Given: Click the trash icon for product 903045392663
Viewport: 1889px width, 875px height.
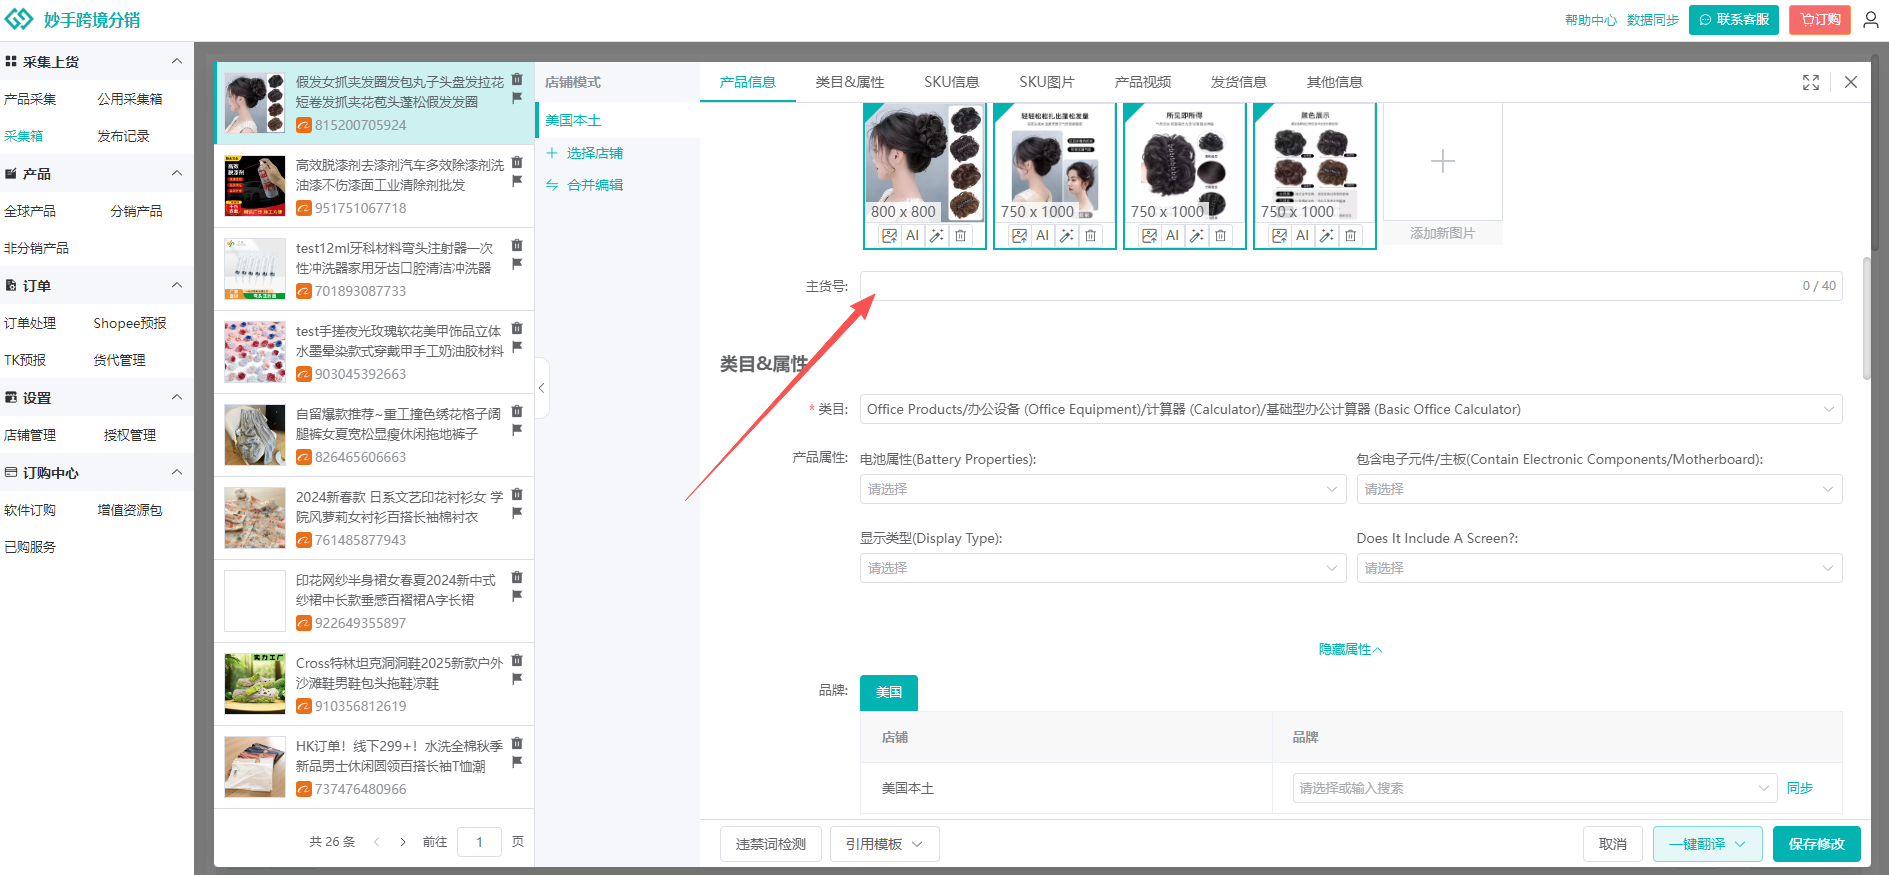Looking at the screenshot, I should point(517,328).
